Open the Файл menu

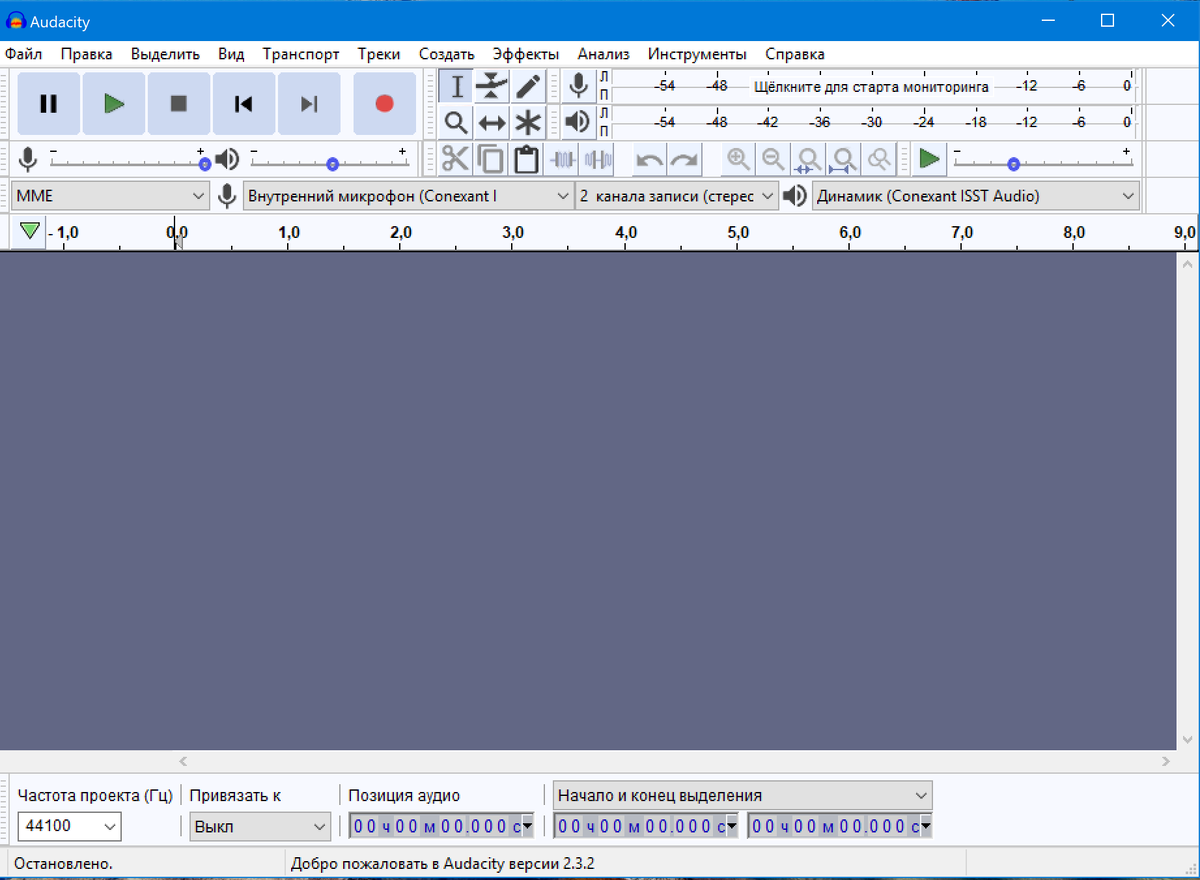click(23, 54)
